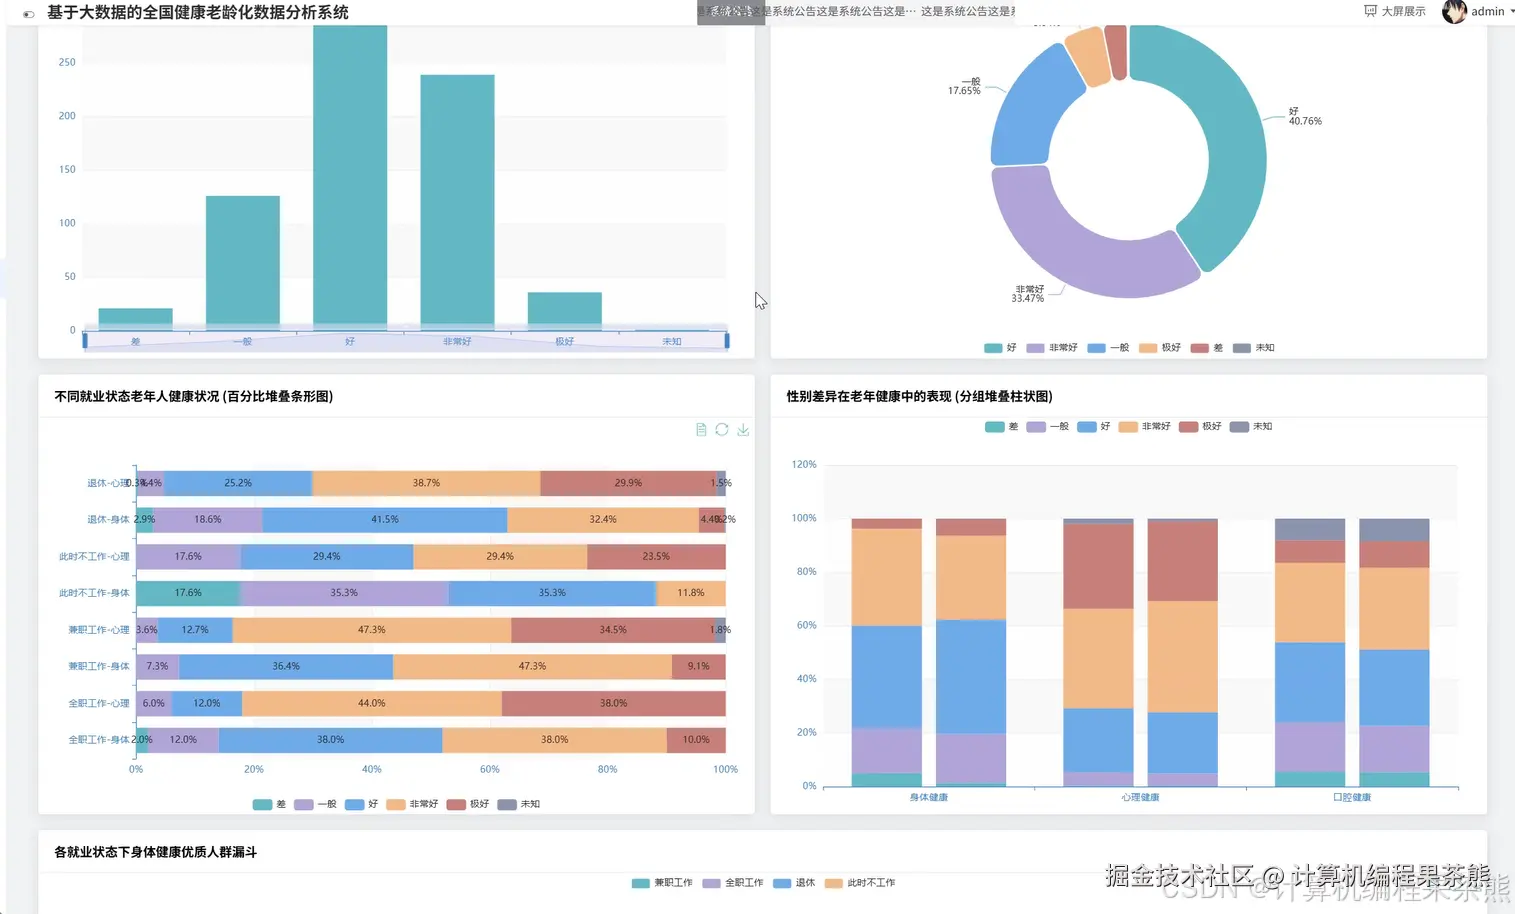Click the 41.5% segment in 退休-身体 row
1515x914 pixels.
pyautogui.click(x=385, y=520)
